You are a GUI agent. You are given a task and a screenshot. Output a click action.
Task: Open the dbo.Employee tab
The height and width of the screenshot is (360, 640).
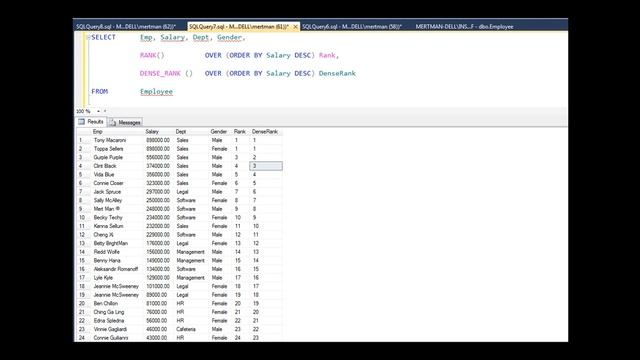[464, 27]
